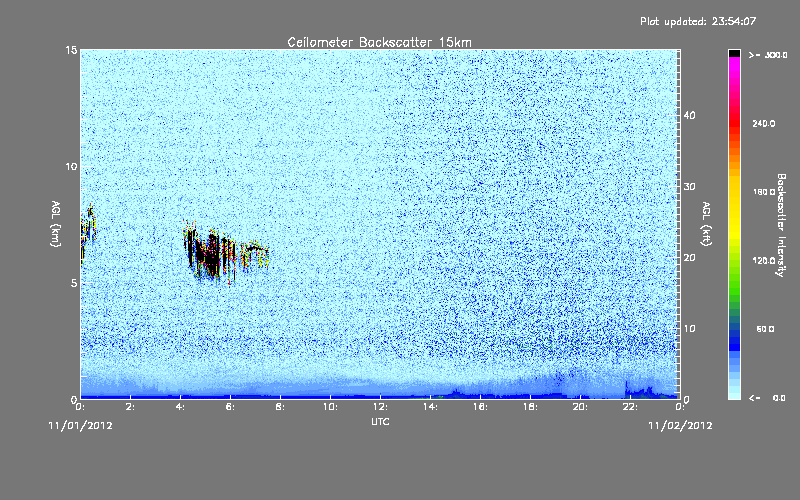Select the "UTC" x-axis label

(380, 421)
